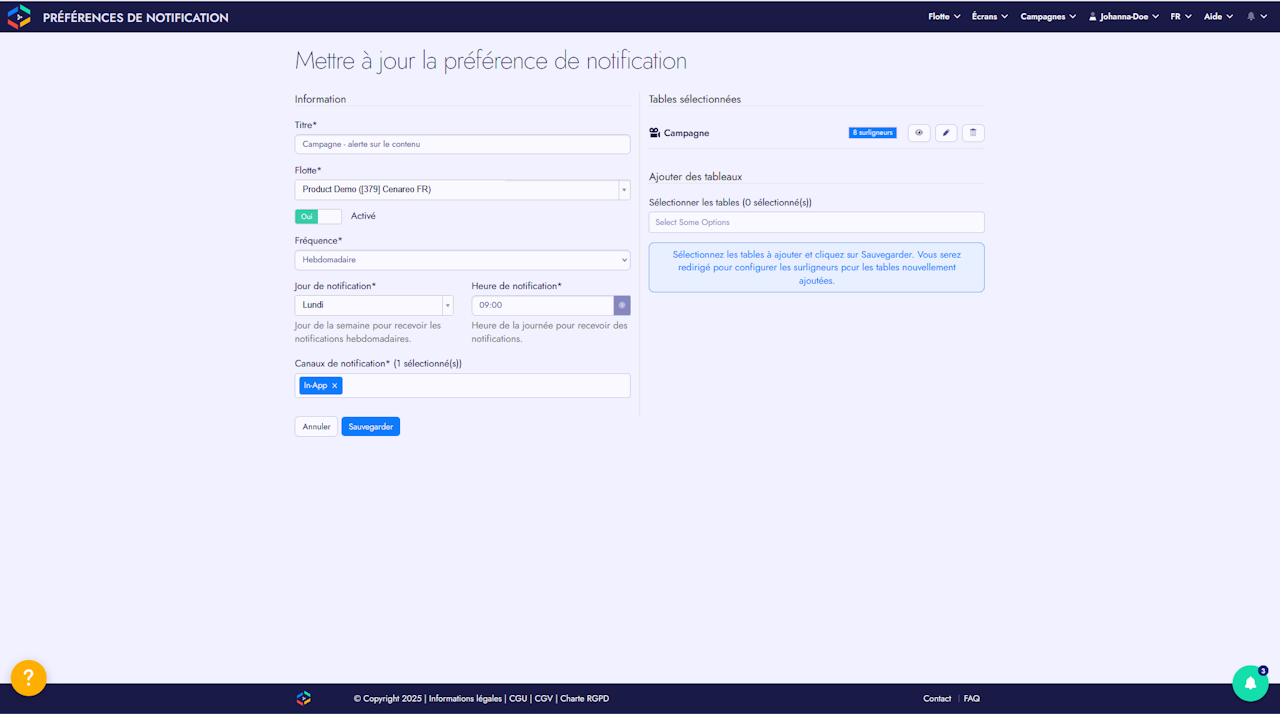
Task: Open the Fréquence dropdown
Action: tap(462, 260)
